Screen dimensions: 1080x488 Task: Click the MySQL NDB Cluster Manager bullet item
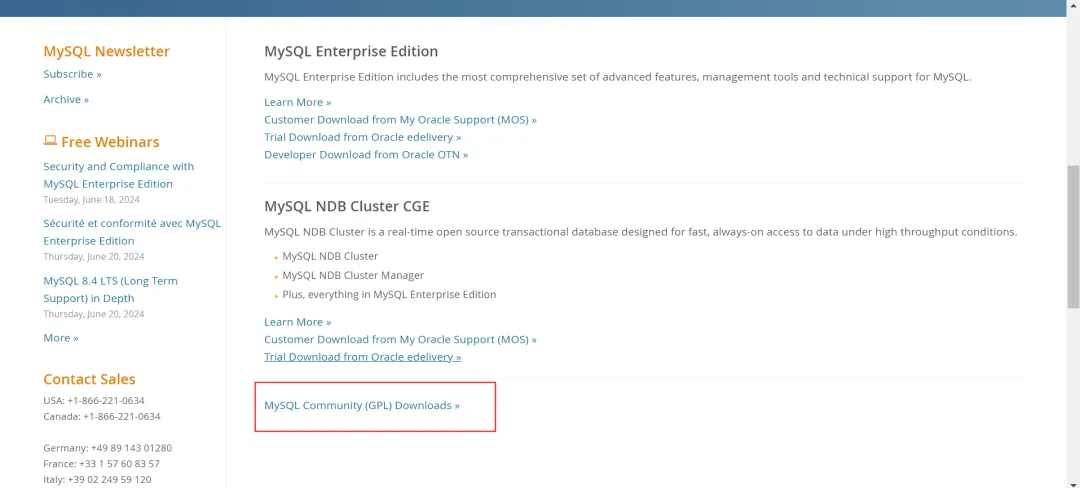353,275
